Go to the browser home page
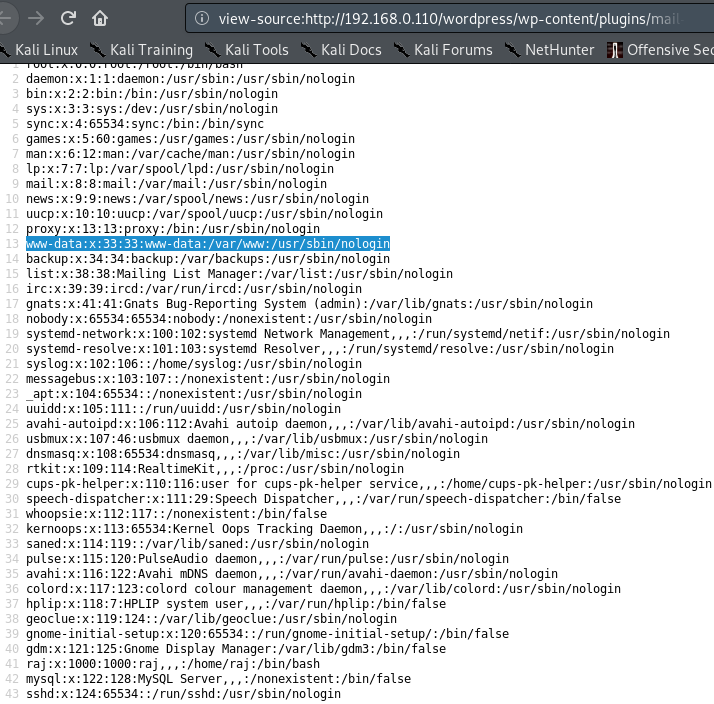 pyautogui.click(x=100, y=18)
